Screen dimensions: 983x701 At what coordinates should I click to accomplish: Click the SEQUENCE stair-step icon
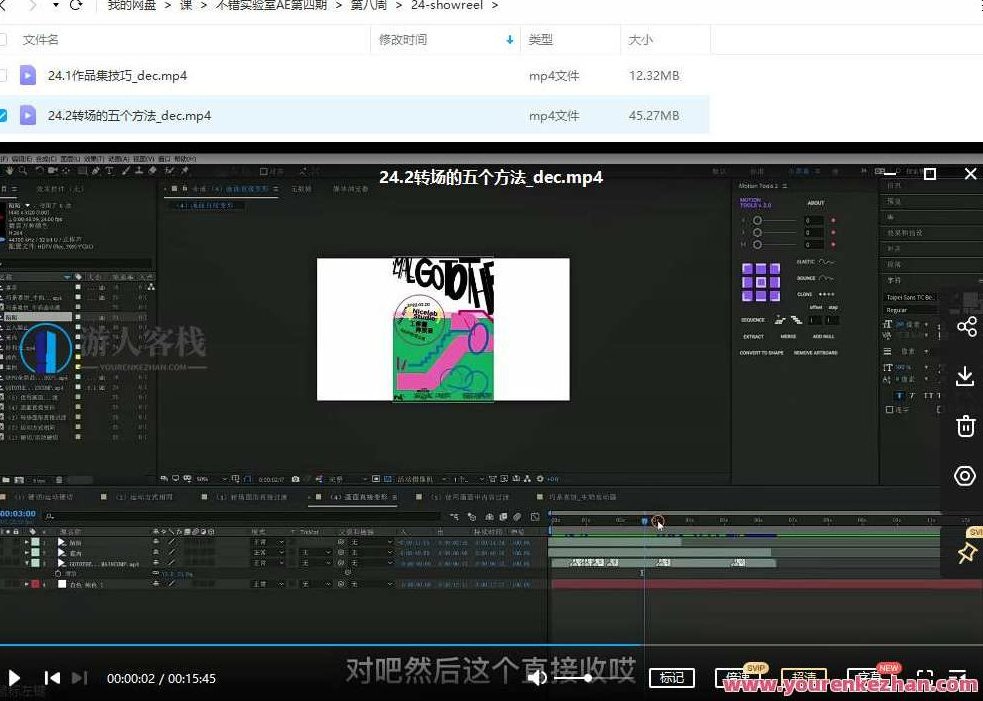[x=779, y=320]
